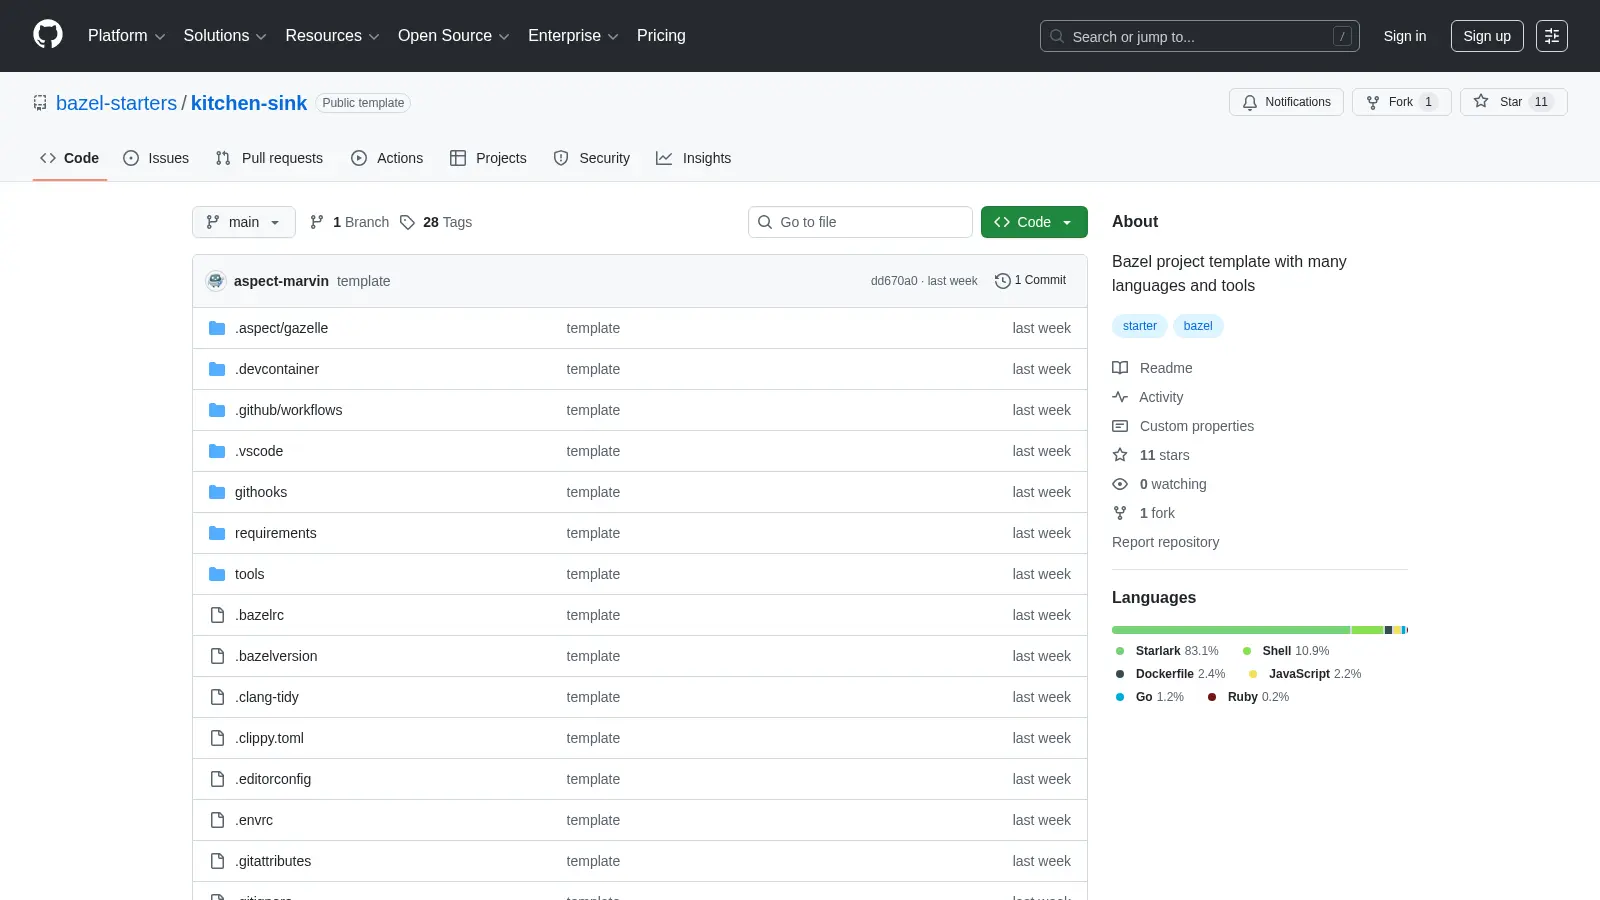This screenshot has height=900, width=1600.
Task: Click the GitHub logo icon
Action: click(48, 35)
